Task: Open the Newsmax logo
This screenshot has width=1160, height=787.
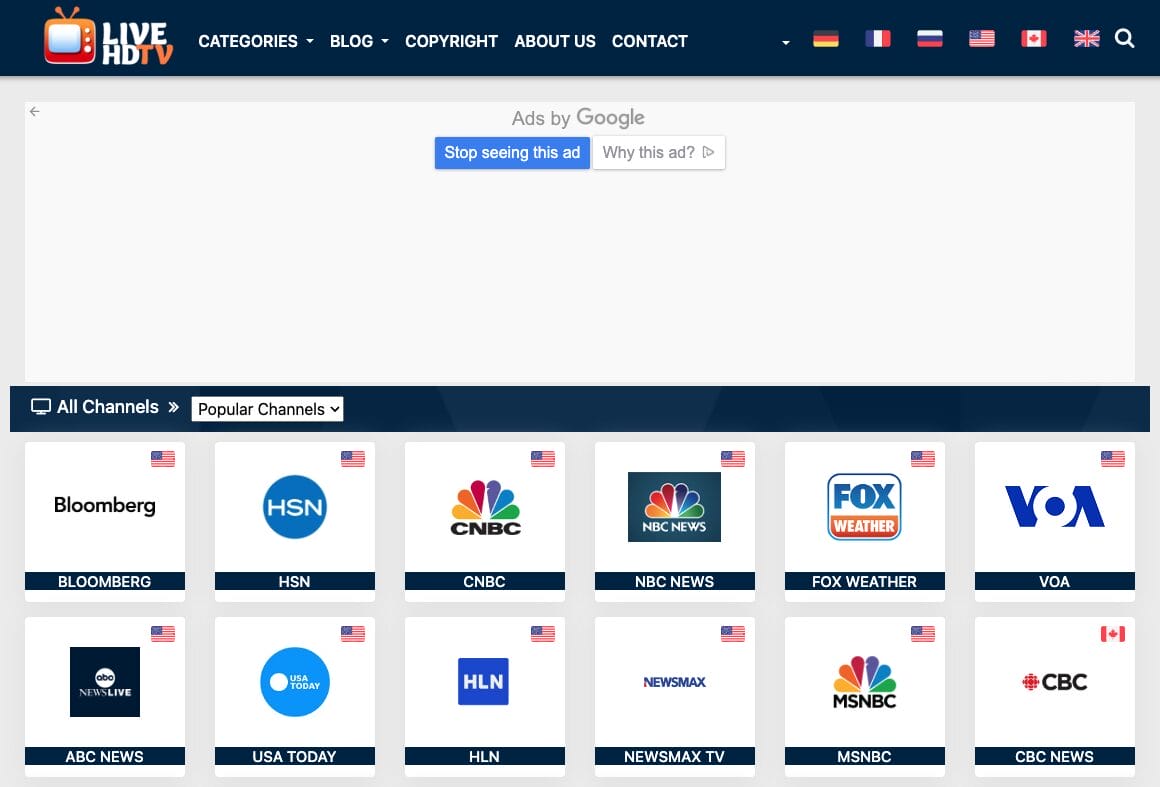Action: pyautogui.click(x=674, y=682)
